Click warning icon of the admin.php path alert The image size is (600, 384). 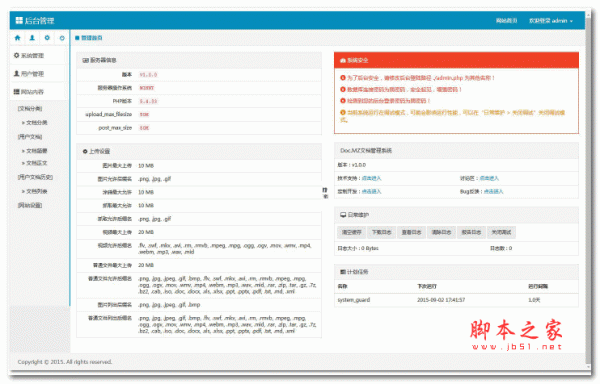(x=343, y=78)
